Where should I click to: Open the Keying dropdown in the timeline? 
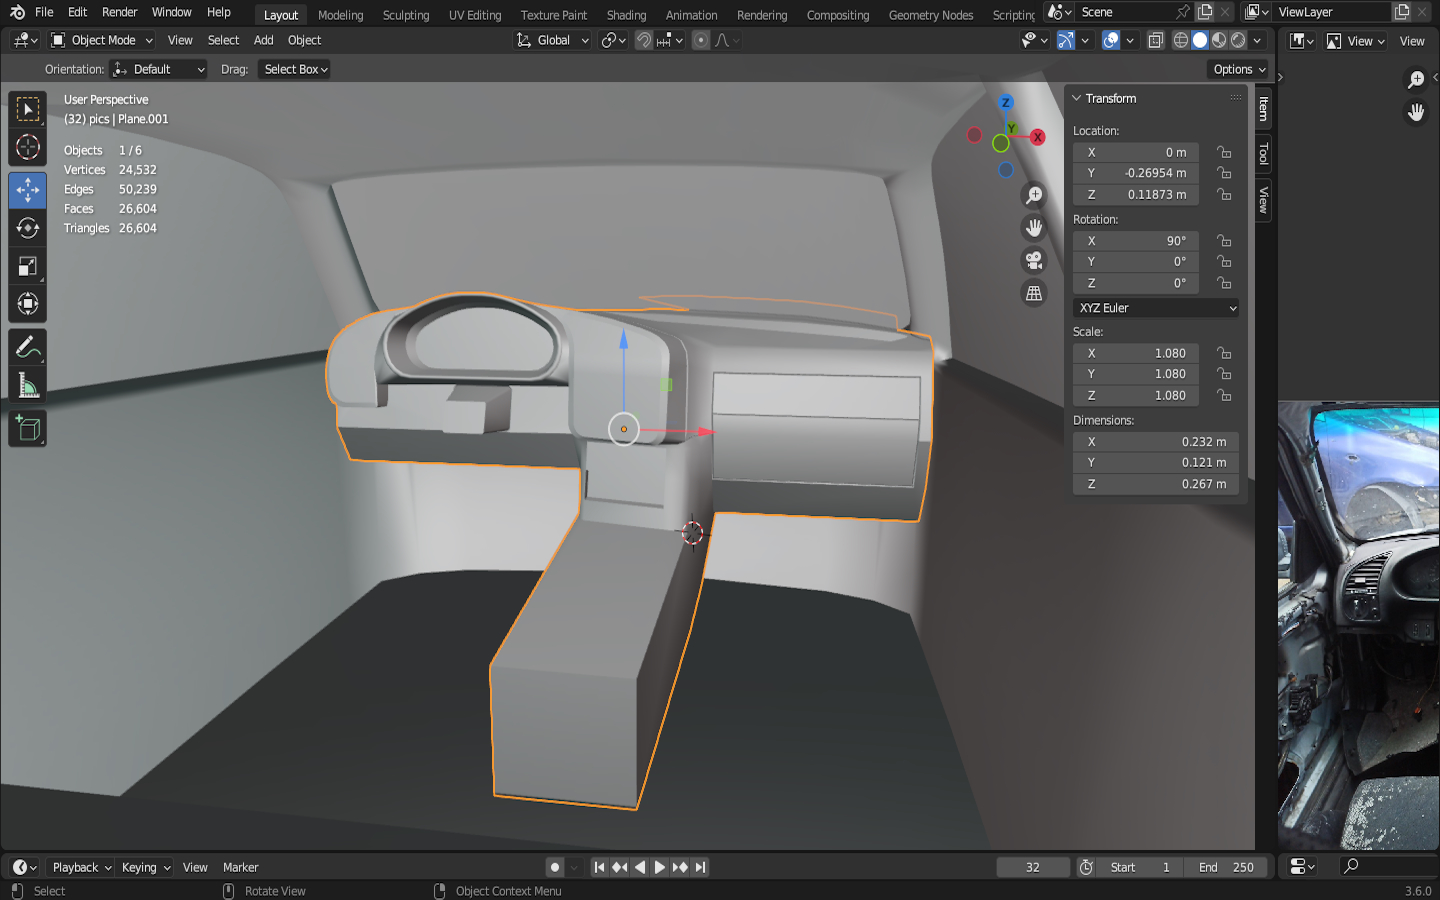(145, 867)
